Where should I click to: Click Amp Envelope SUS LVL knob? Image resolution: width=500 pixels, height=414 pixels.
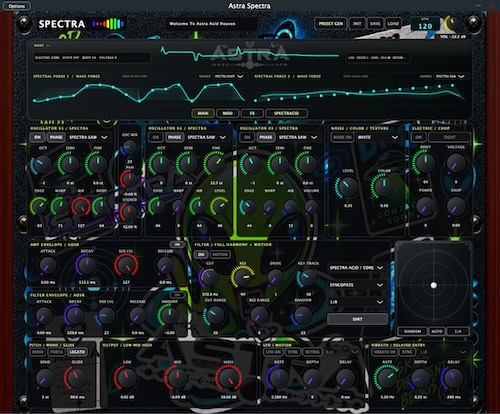(126, 266)
